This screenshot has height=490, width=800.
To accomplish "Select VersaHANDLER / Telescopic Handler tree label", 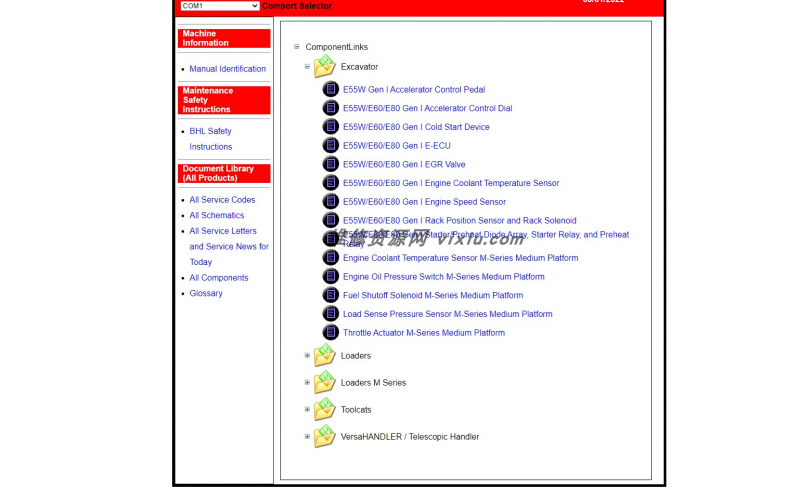I will [x=410, y=437].
